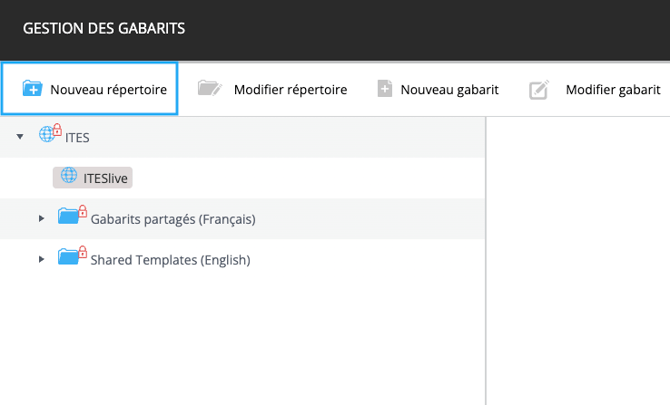Click the vertical divider beside the tree panel
Image resolution: width=670 pixels, height=405 pixels.
click(x=486, y=260)
